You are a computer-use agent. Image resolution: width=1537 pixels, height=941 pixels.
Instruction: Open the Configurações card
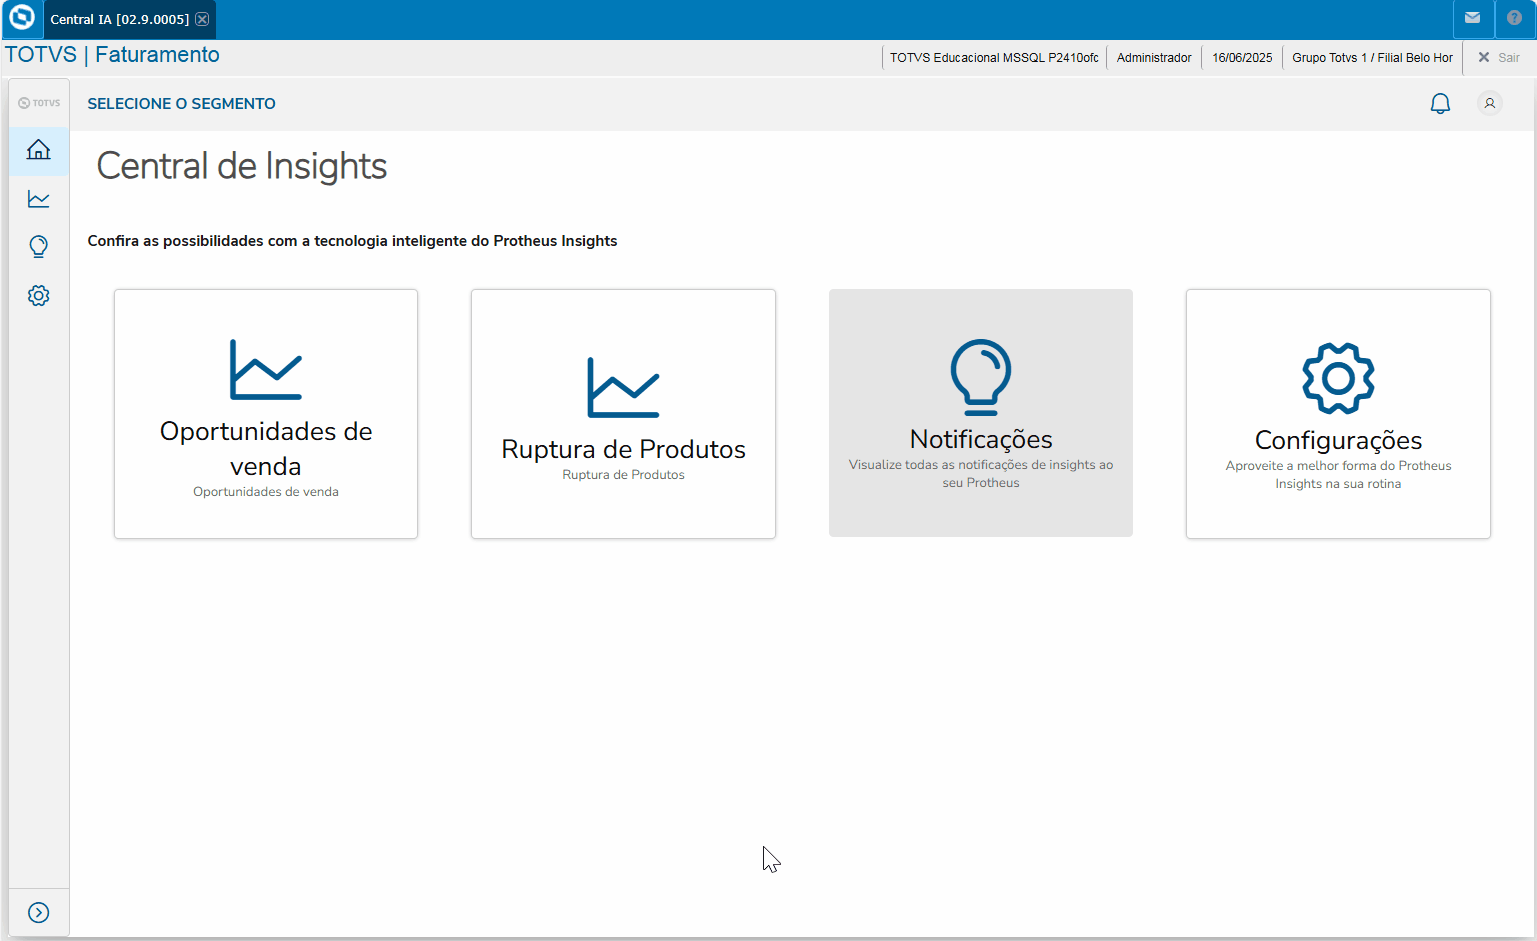[x=1338, y=414]
